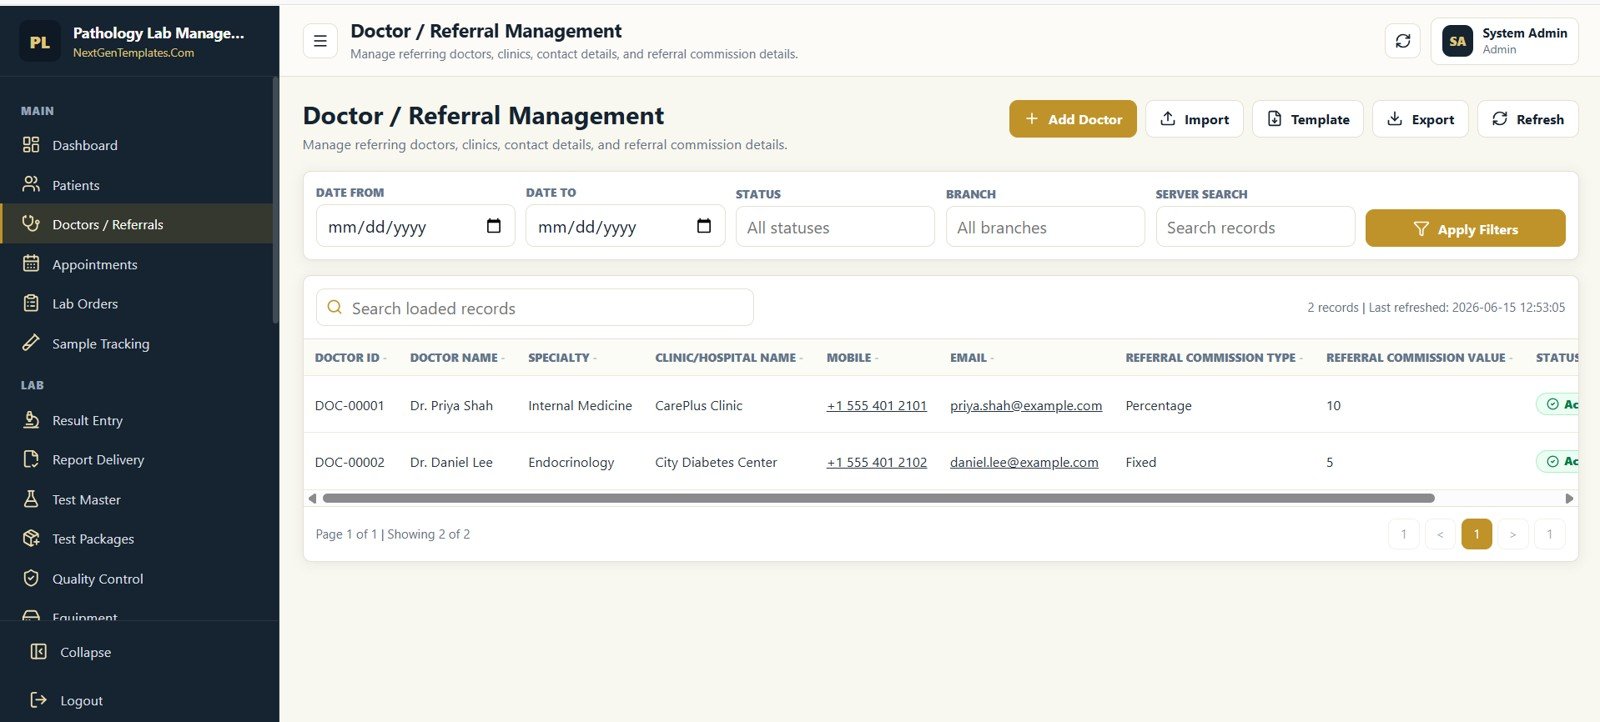Screen dimensions: 1600x722
Task: Click the circular arrows icon on Refresh
Action: (1500, 119)
